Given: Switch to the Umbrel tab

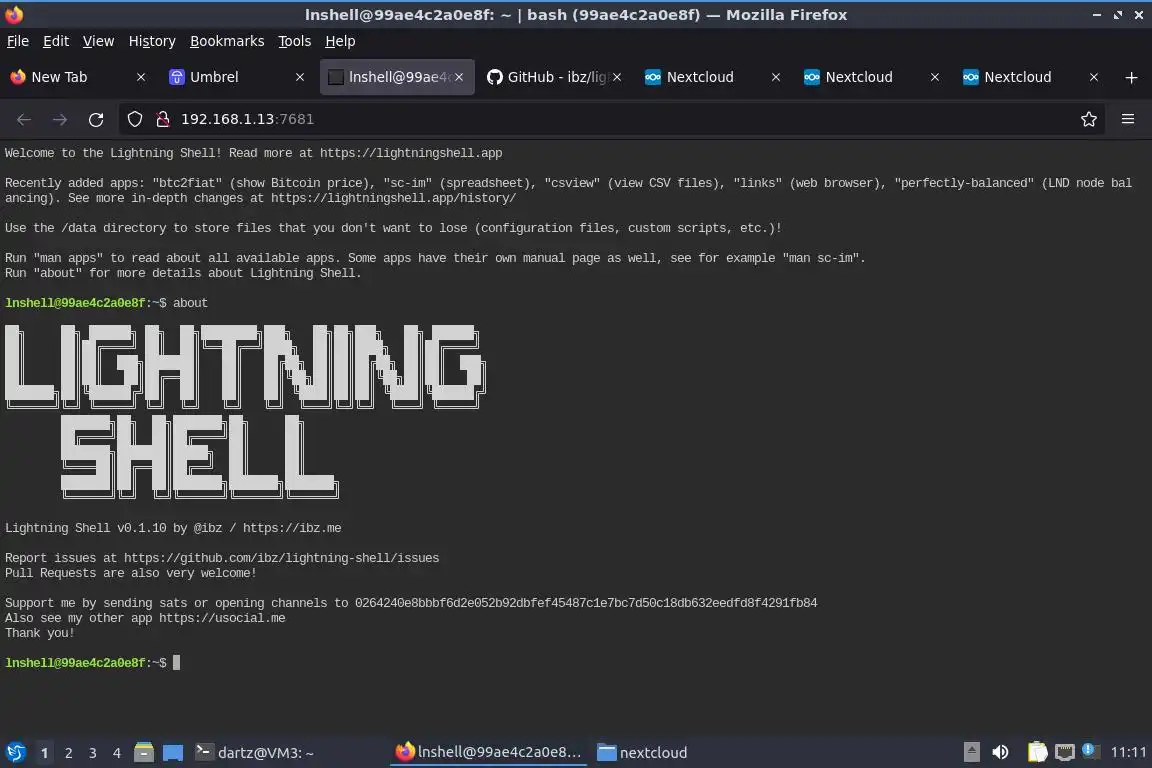Looking at the screenshot, I should [x=237, y=77].
